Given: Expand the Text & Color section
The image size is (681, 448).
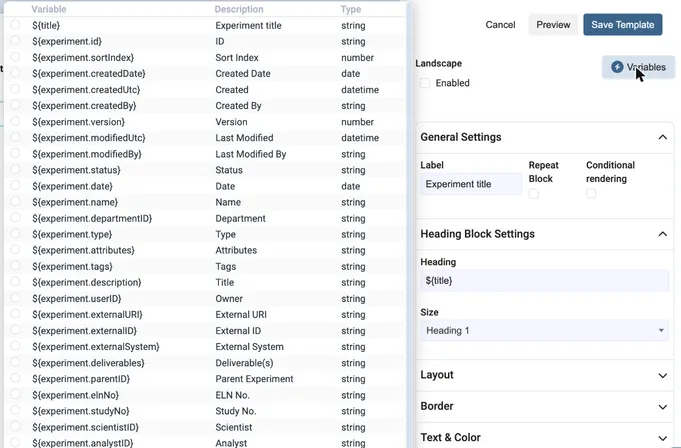Looking at the screenshot, I should click(662, 438).
